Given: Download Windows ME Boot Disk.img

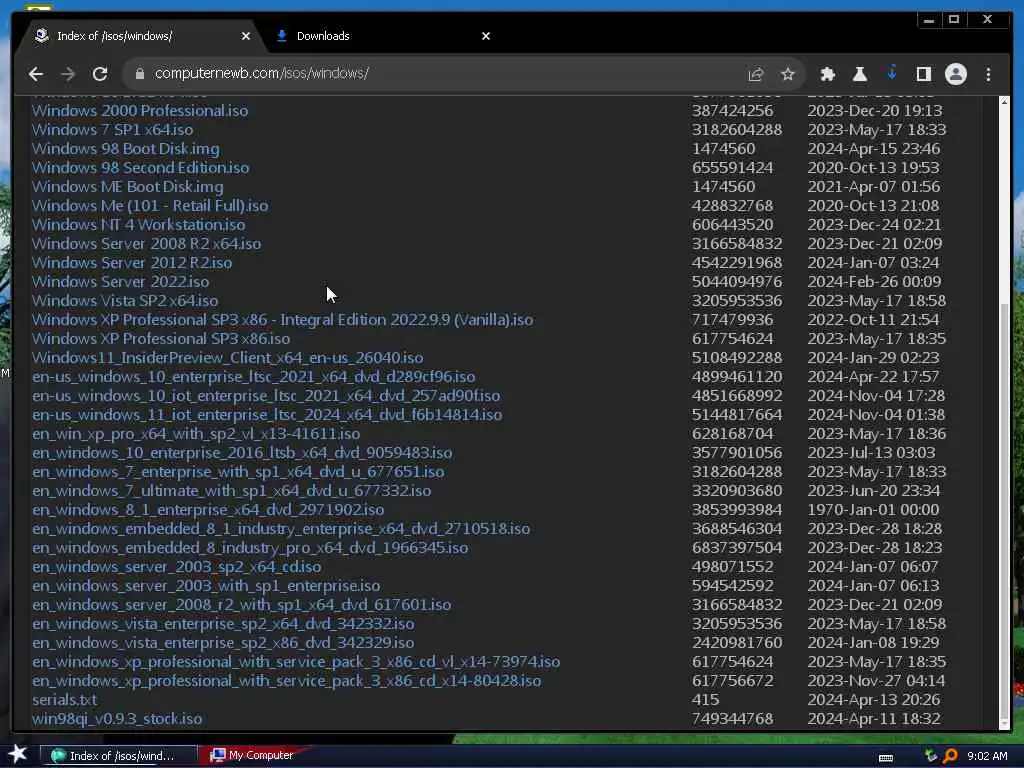Looking at the screenshot, I should pos(127,186).
